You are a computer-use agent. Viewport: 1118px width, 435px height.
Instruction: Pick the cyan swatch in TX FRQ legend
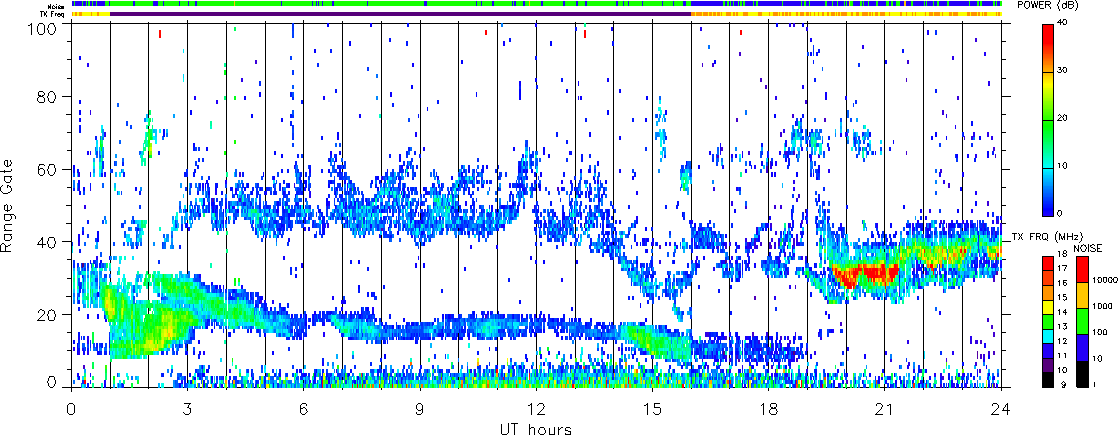[x=1048, y=337]
